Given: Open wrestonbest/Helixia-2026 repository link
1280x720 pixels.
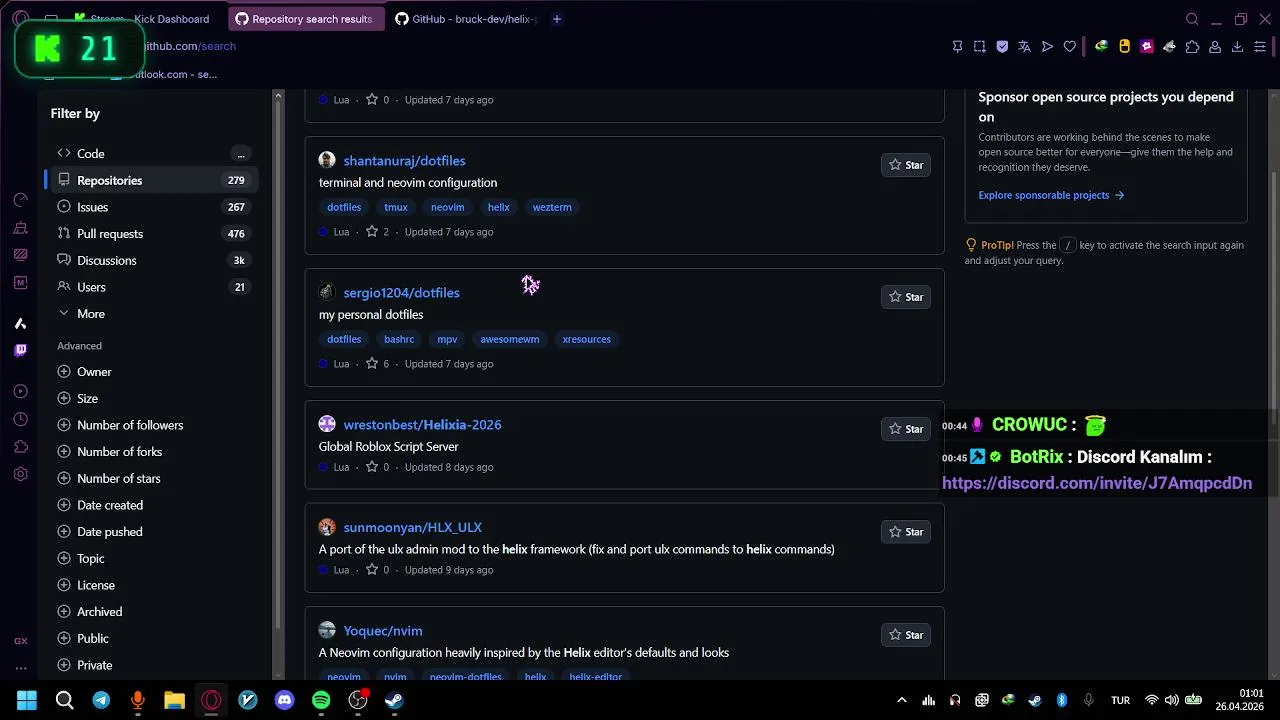Looking at the screenshot, I should (422, 425).
